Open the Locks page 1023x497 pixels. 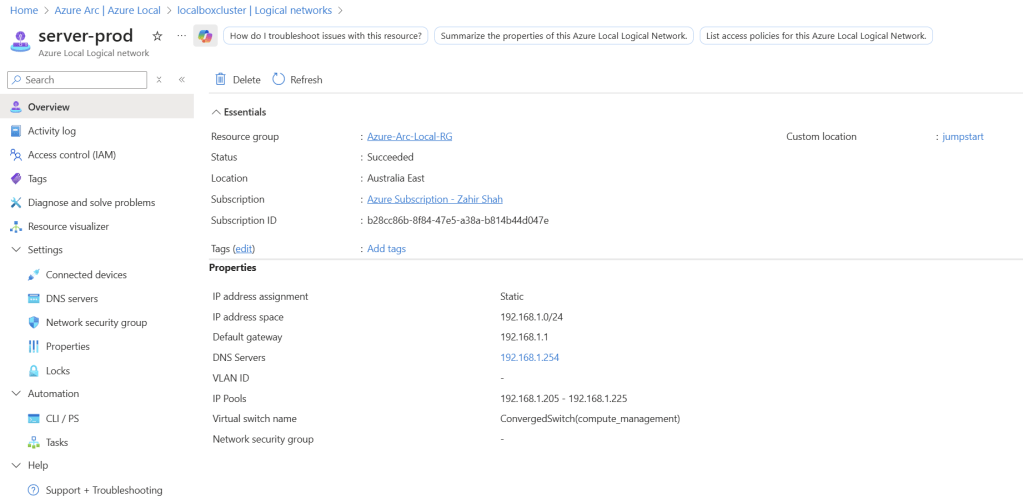pos(58,371)
